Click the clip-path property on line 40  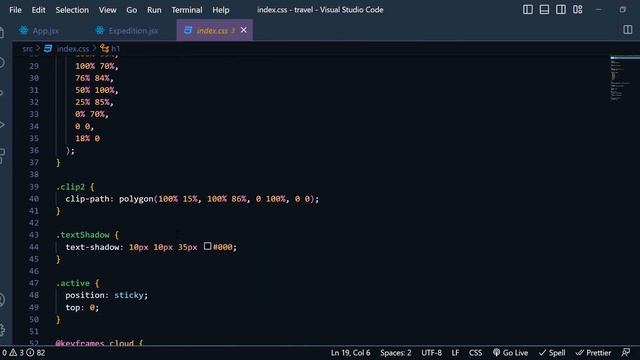point(87,199)
